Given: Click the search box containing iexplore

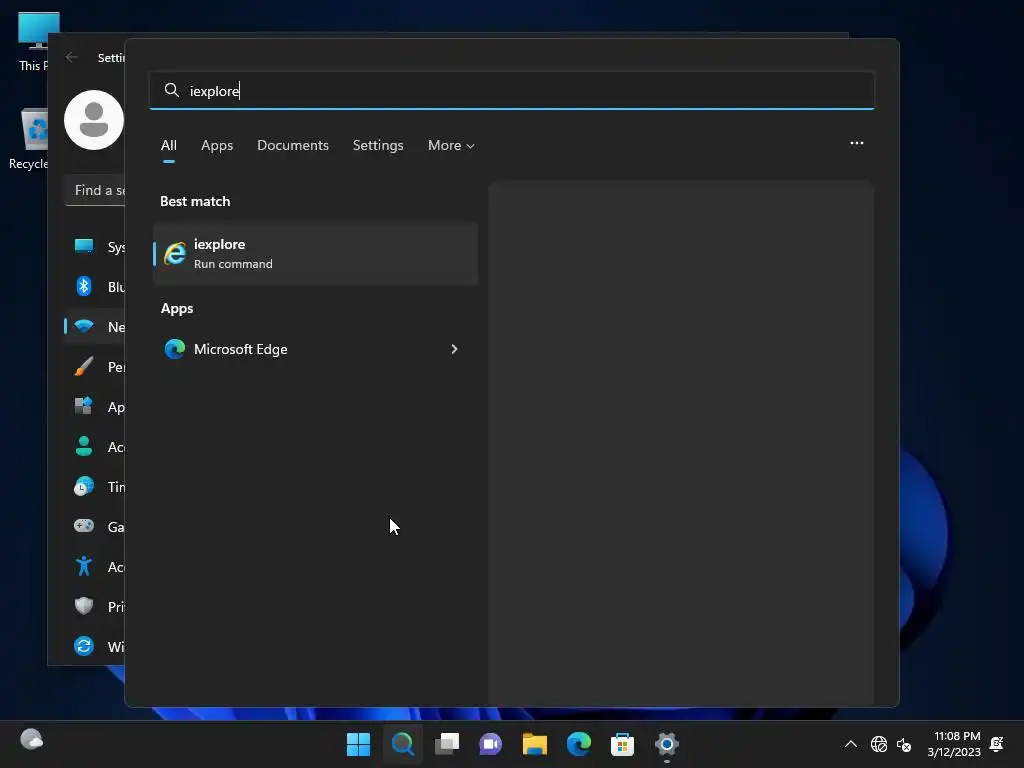Looking at the screenshot, I should tap(512, 90).
